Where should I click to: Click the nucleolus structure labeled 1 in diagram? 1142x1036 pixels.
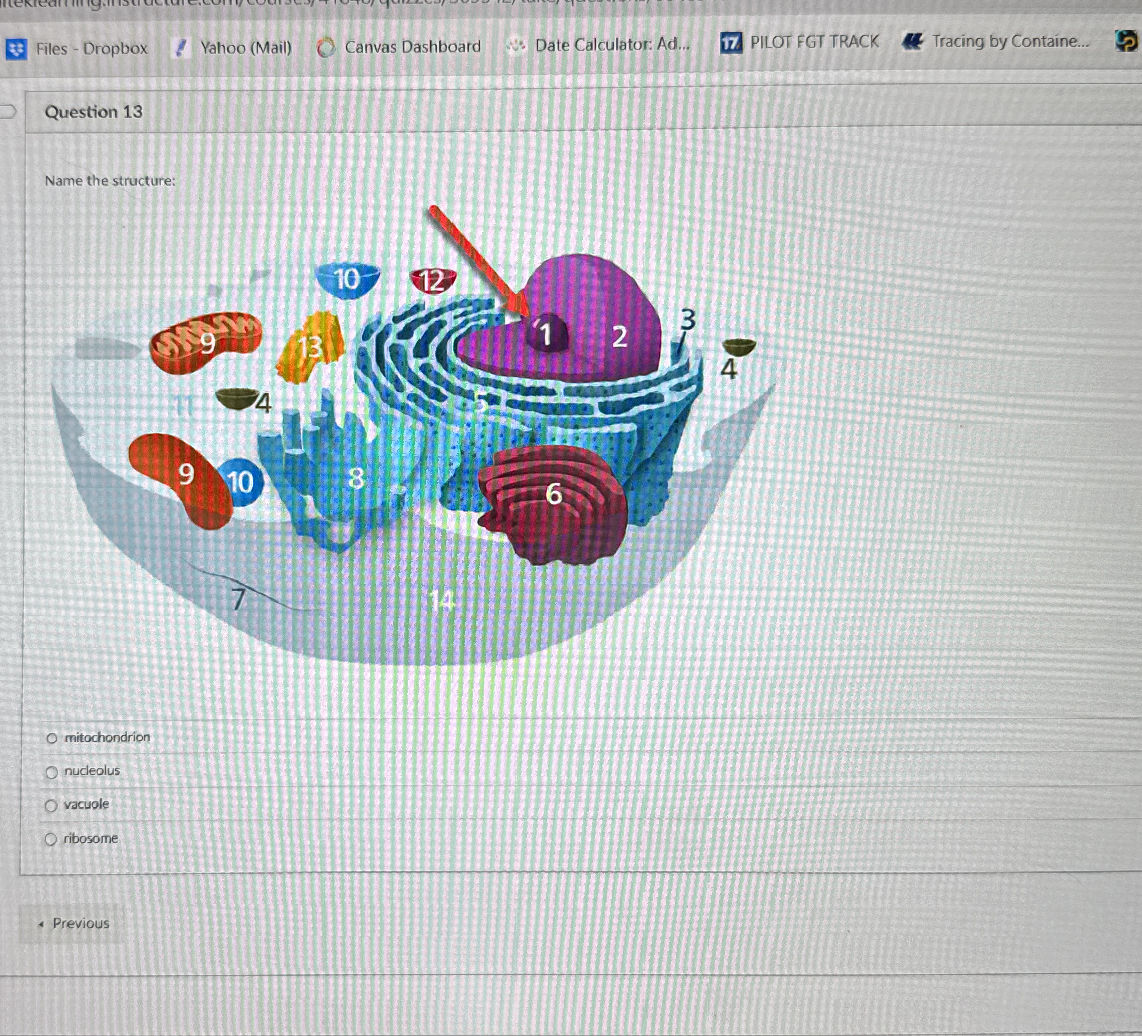tap(546, 335)
